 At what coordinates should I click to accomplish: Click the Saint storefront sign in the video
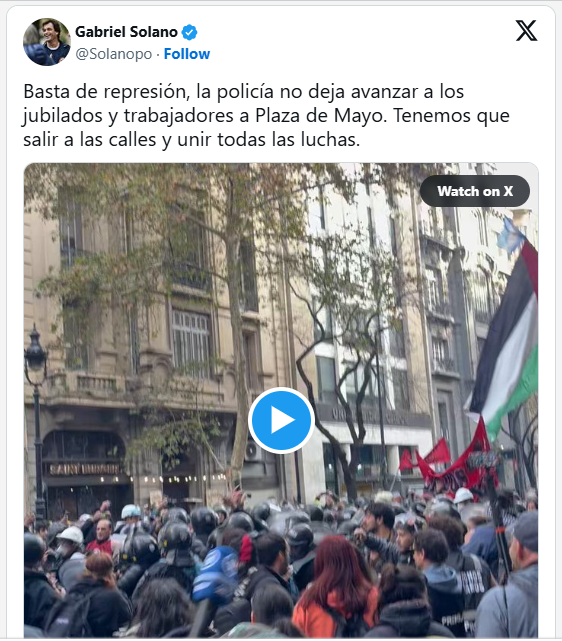tap(84, 469)
